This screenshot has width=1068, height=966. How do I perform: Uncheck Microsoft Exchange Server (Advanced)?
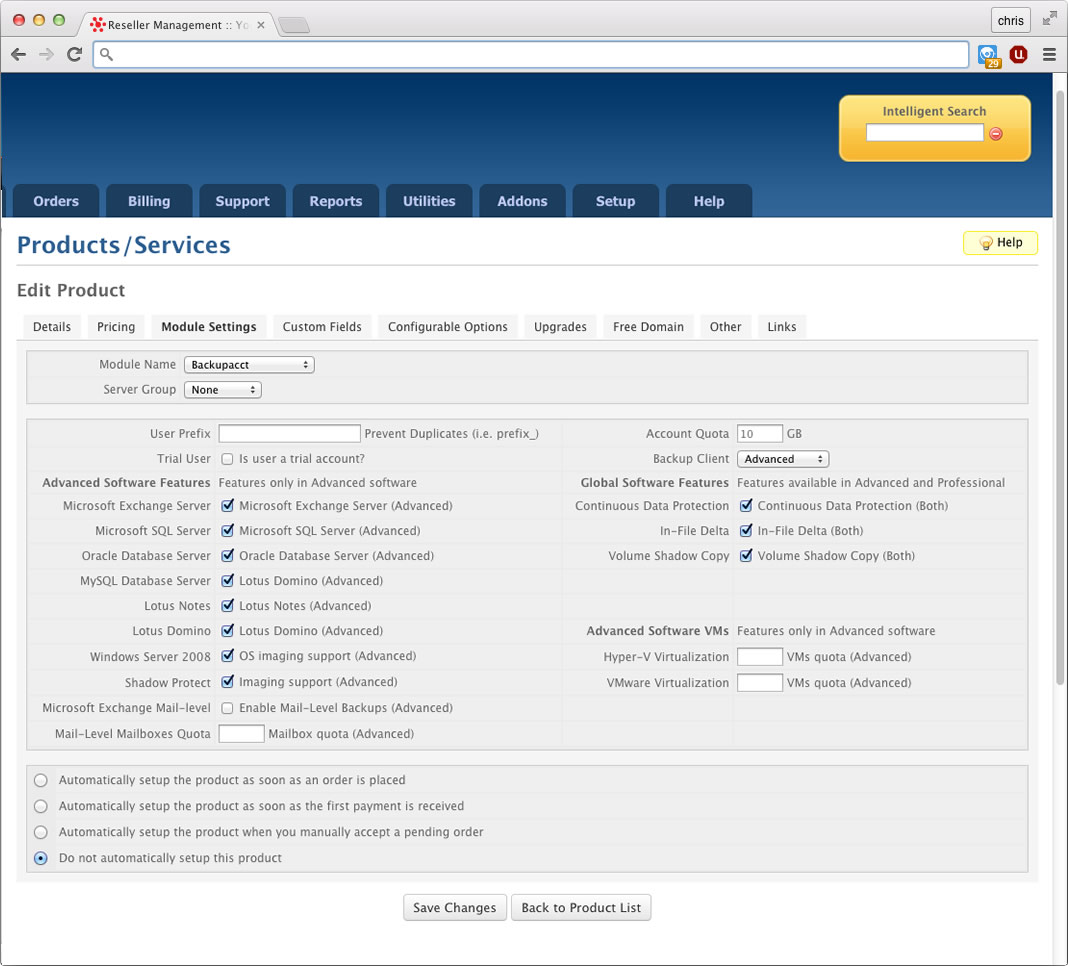(227, 505)
